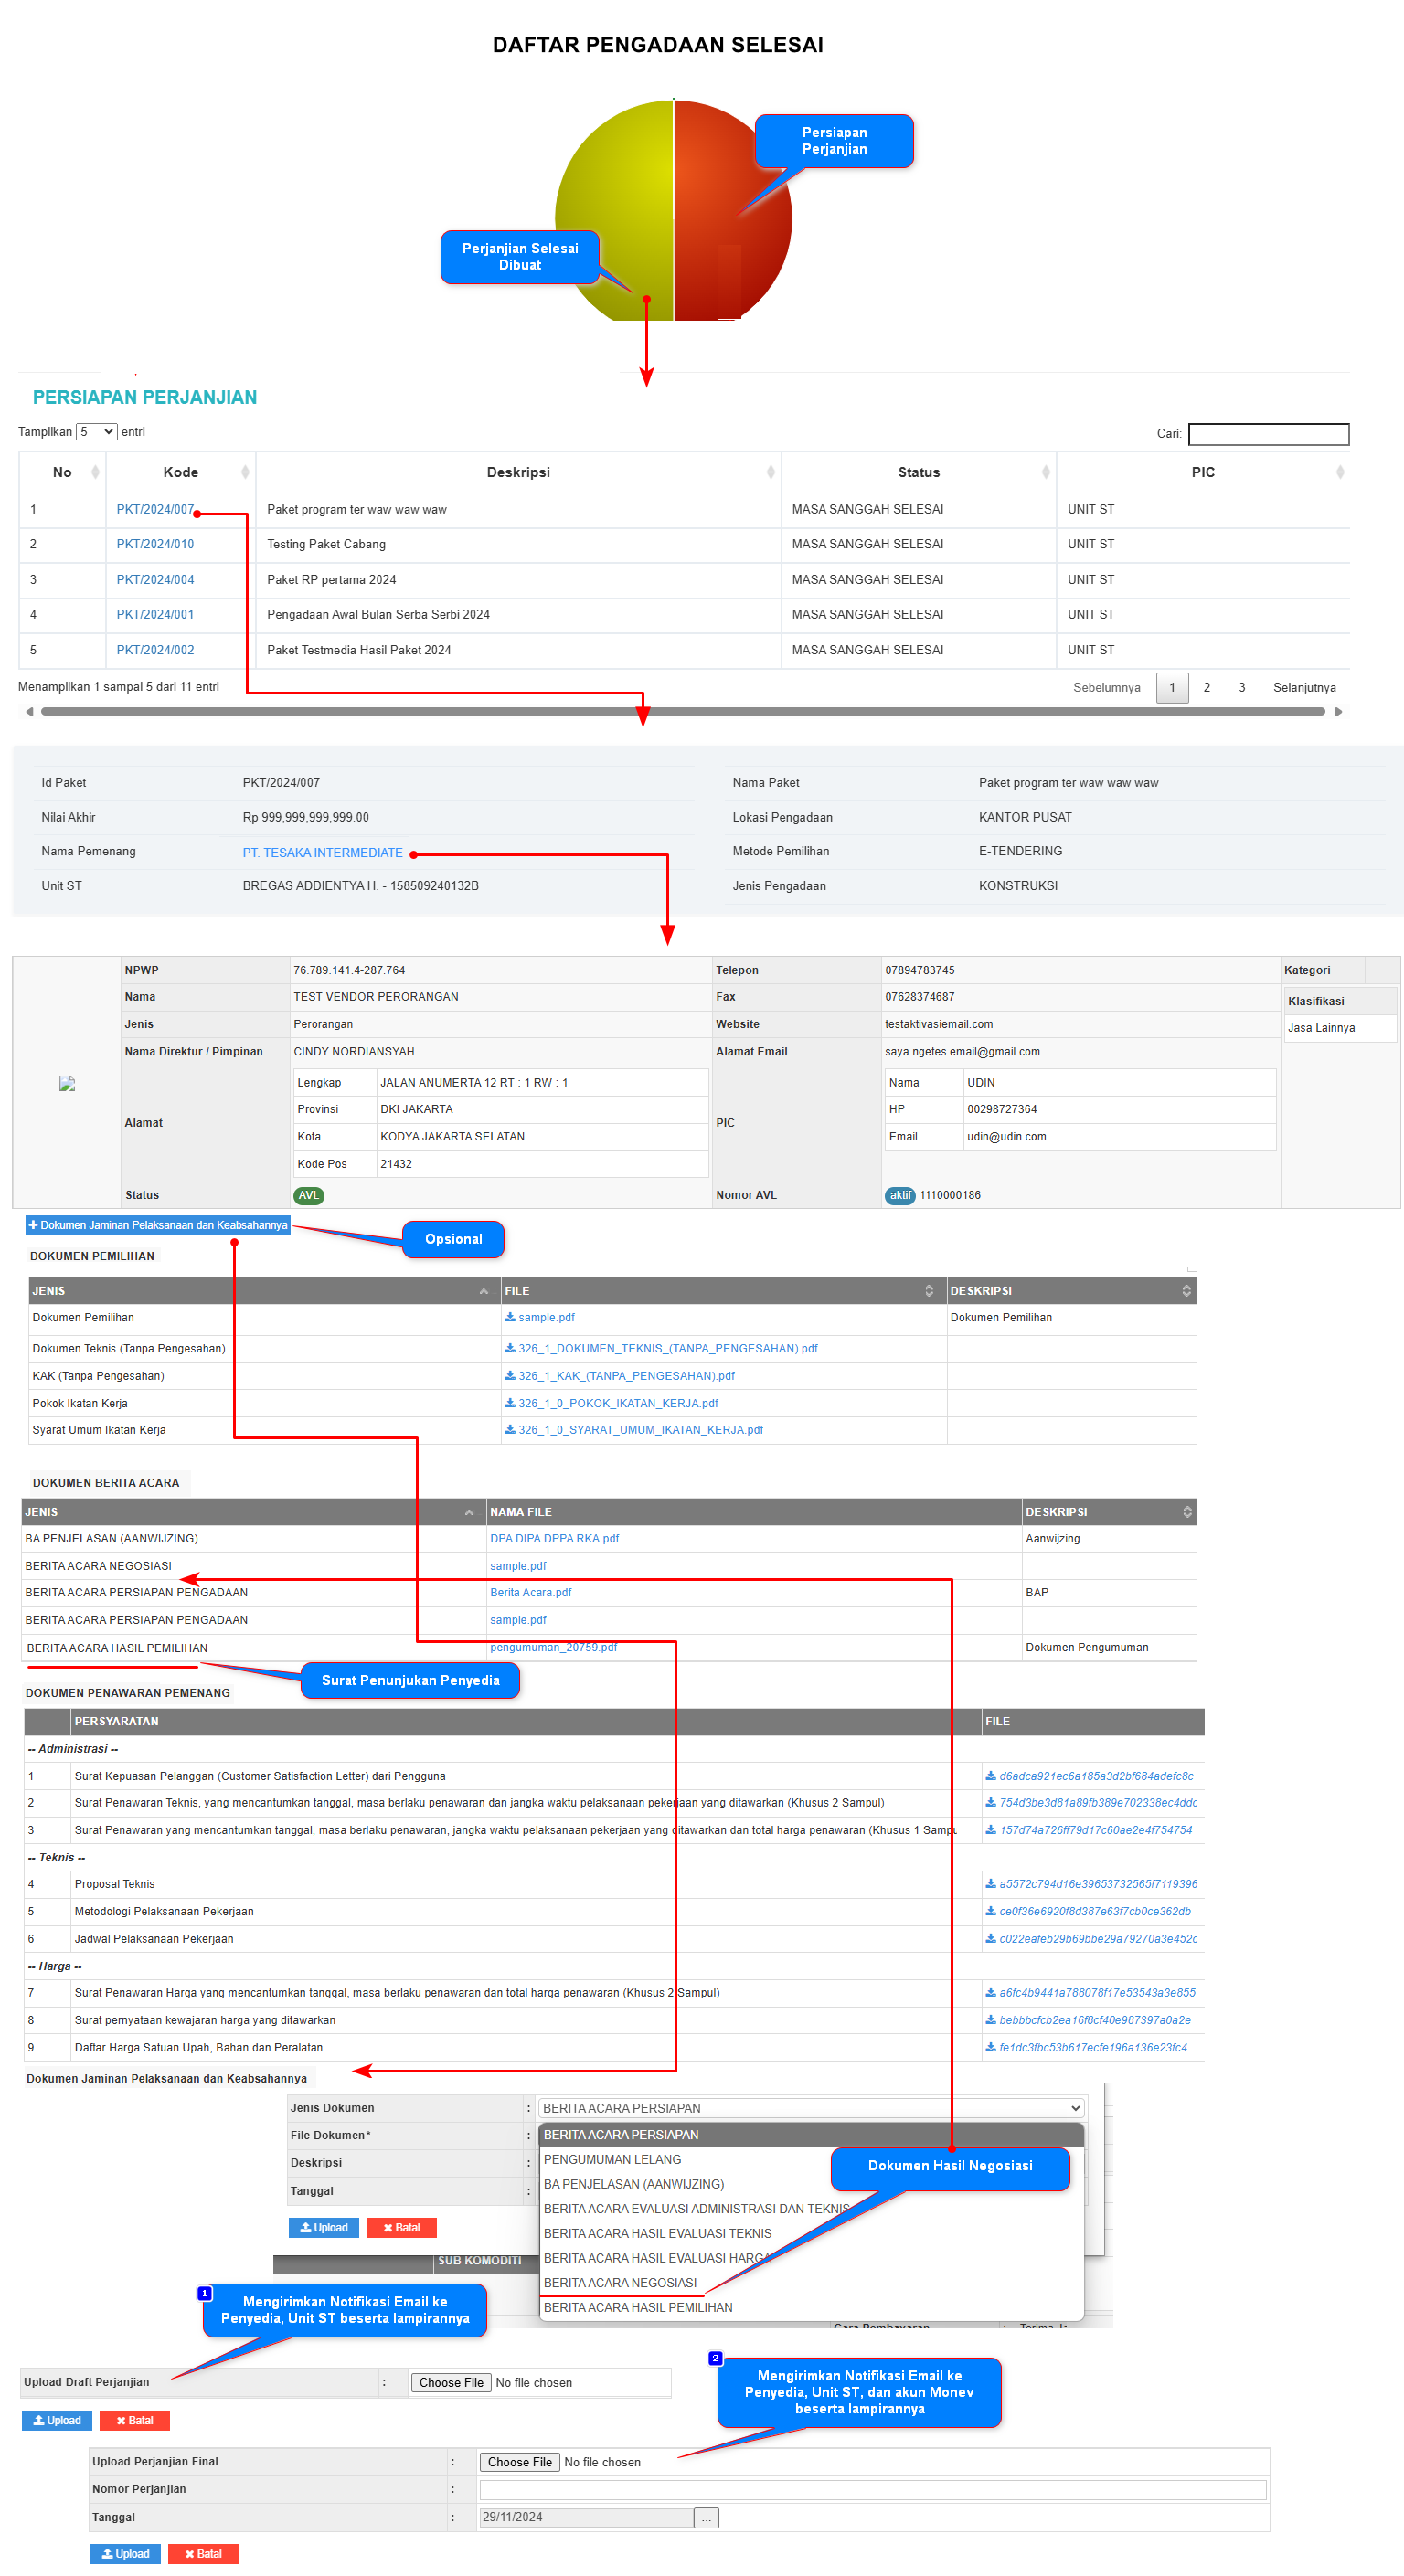The height and width of the screenshot is (2576, 1404).
Task: Go to Selanjutnya page
Action: coord(1303,687)
